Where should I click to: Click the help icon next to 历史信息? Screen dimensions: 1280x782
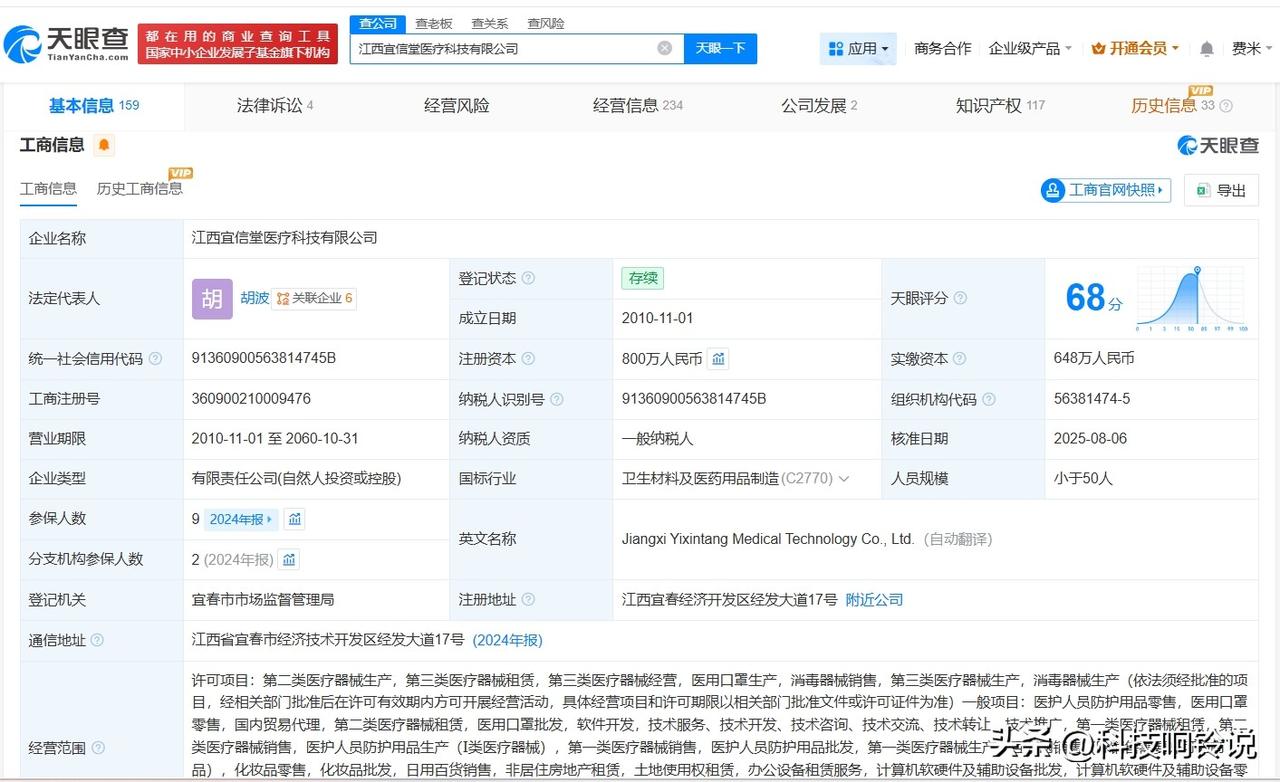pos(1226,106)
